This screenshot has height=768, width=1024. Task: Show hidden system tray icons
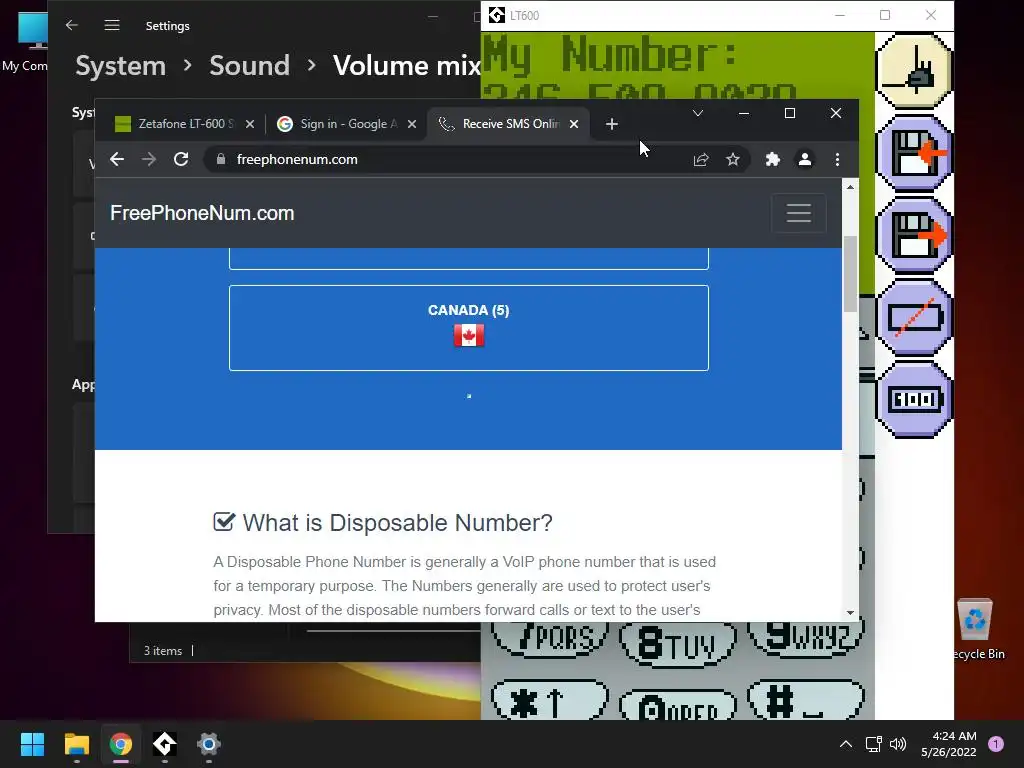(846, 744)
